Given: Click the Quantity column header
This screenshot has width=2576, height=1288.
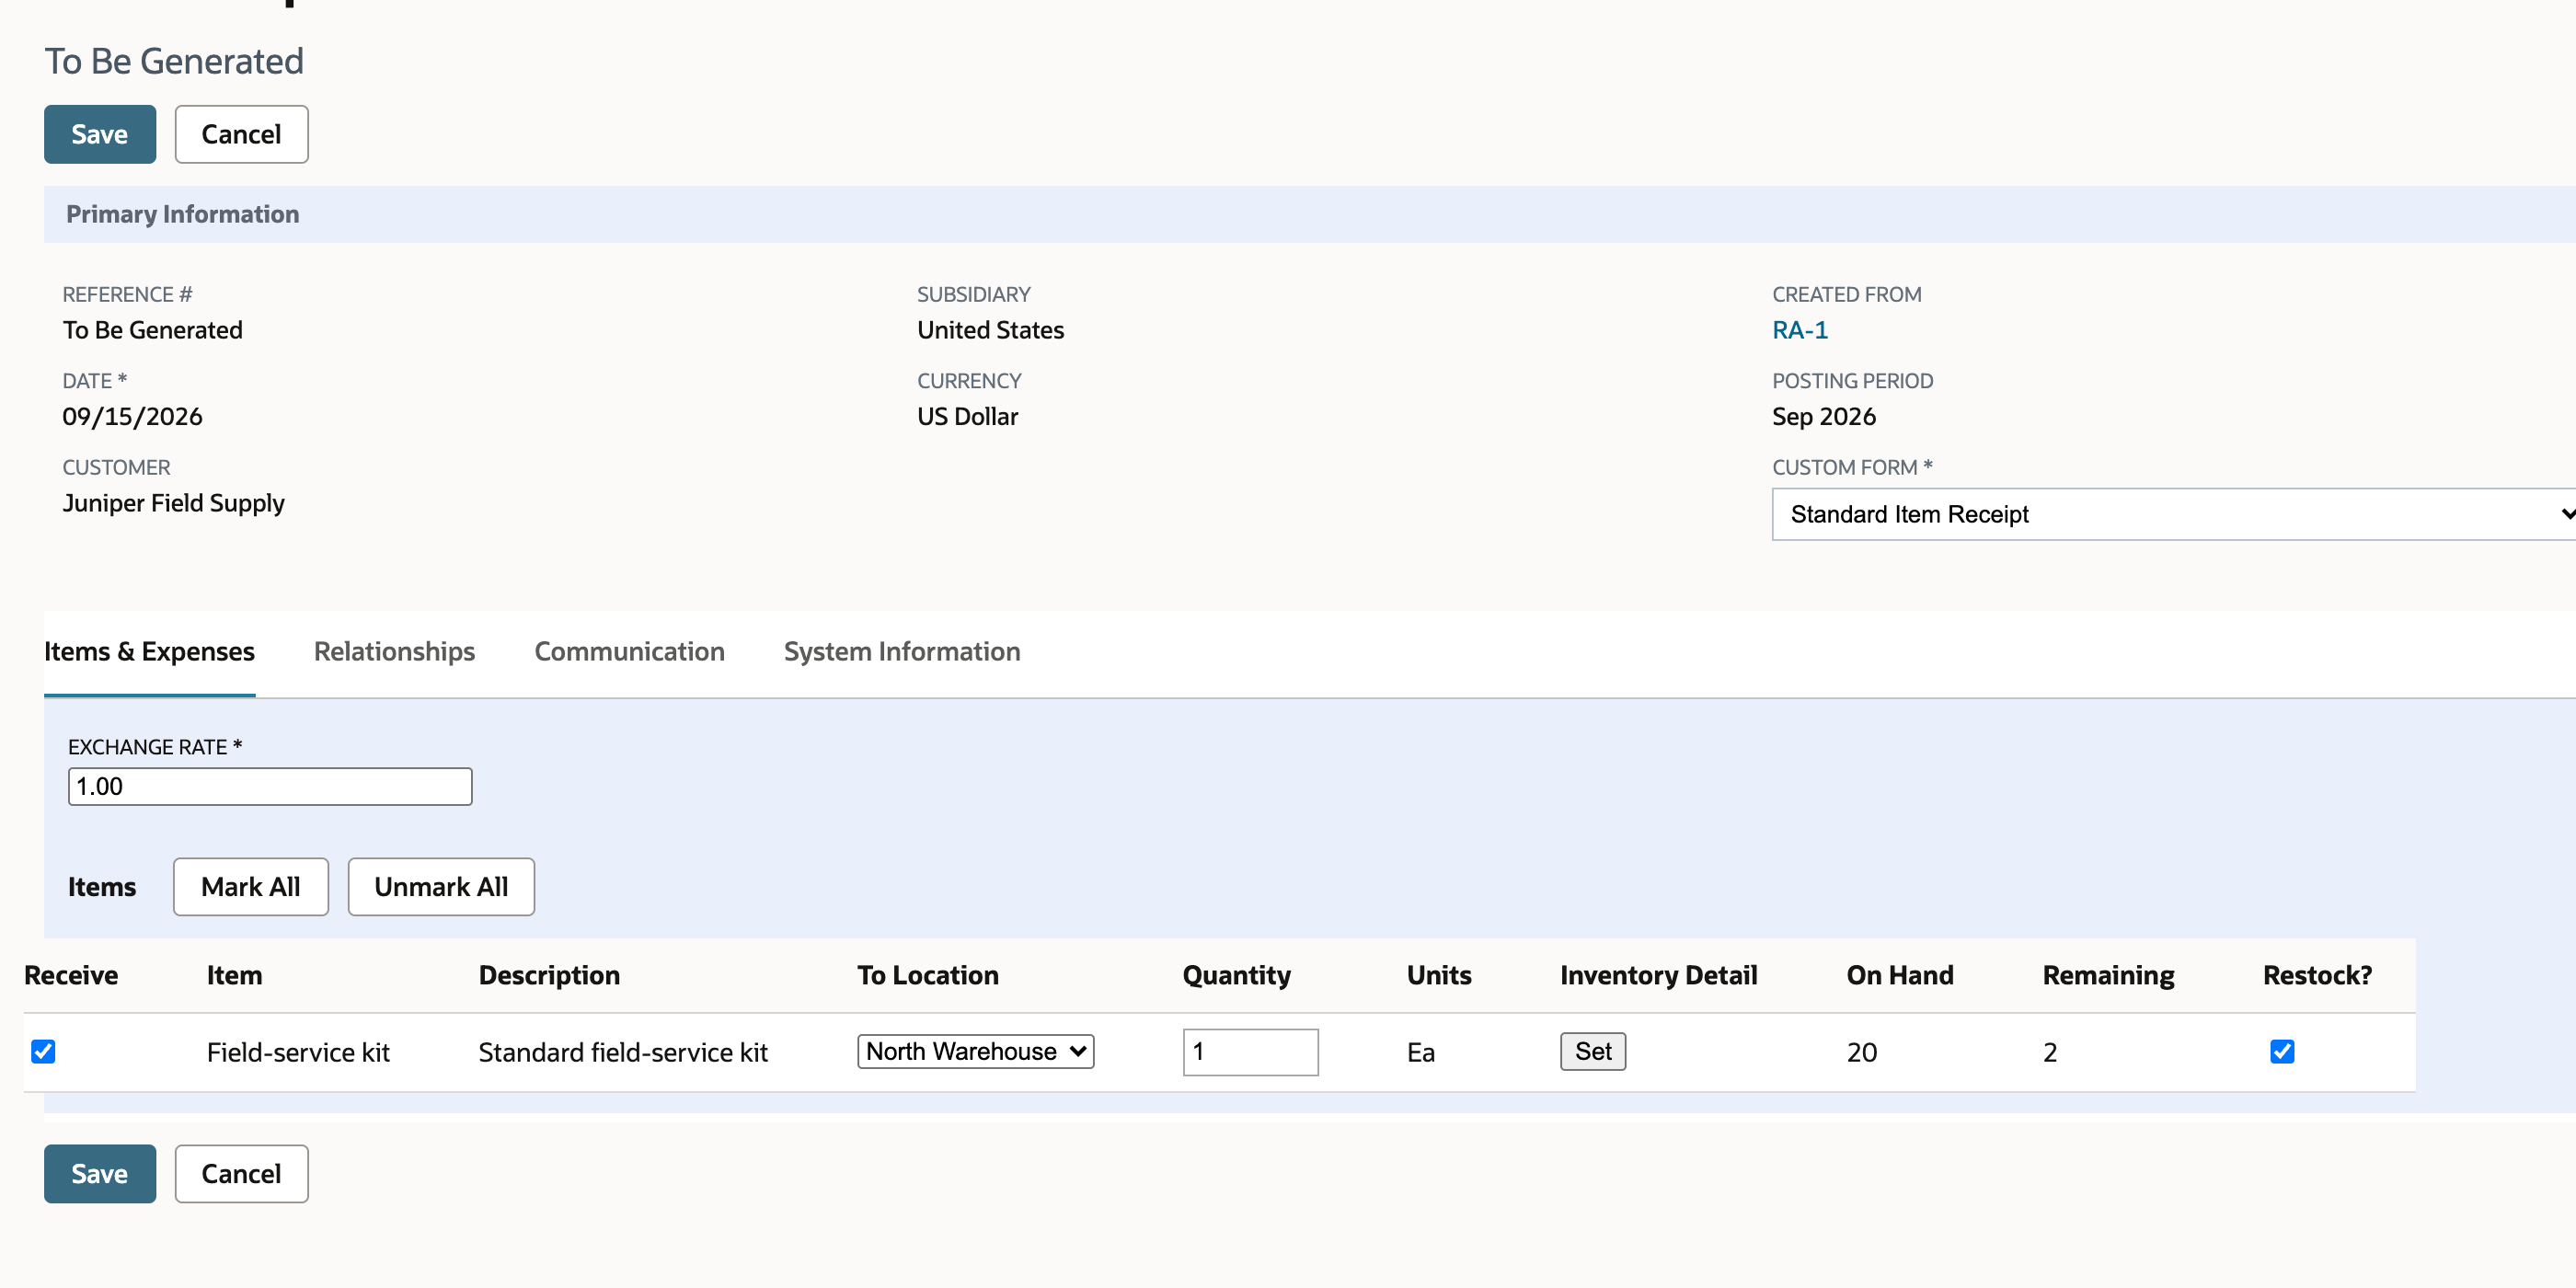Looking at the screenshot, I should click(1236, 975).
